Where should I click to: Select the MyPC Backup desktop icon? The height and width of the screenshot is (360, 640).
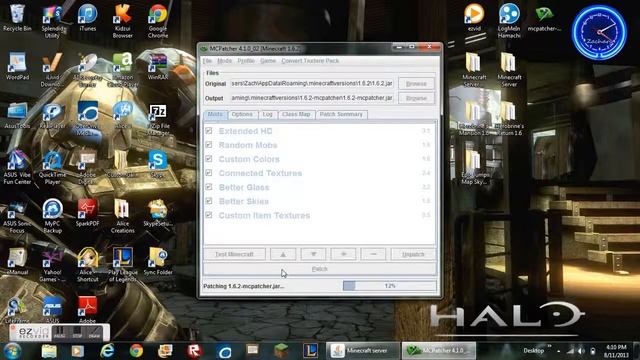(x=52, y=216)
